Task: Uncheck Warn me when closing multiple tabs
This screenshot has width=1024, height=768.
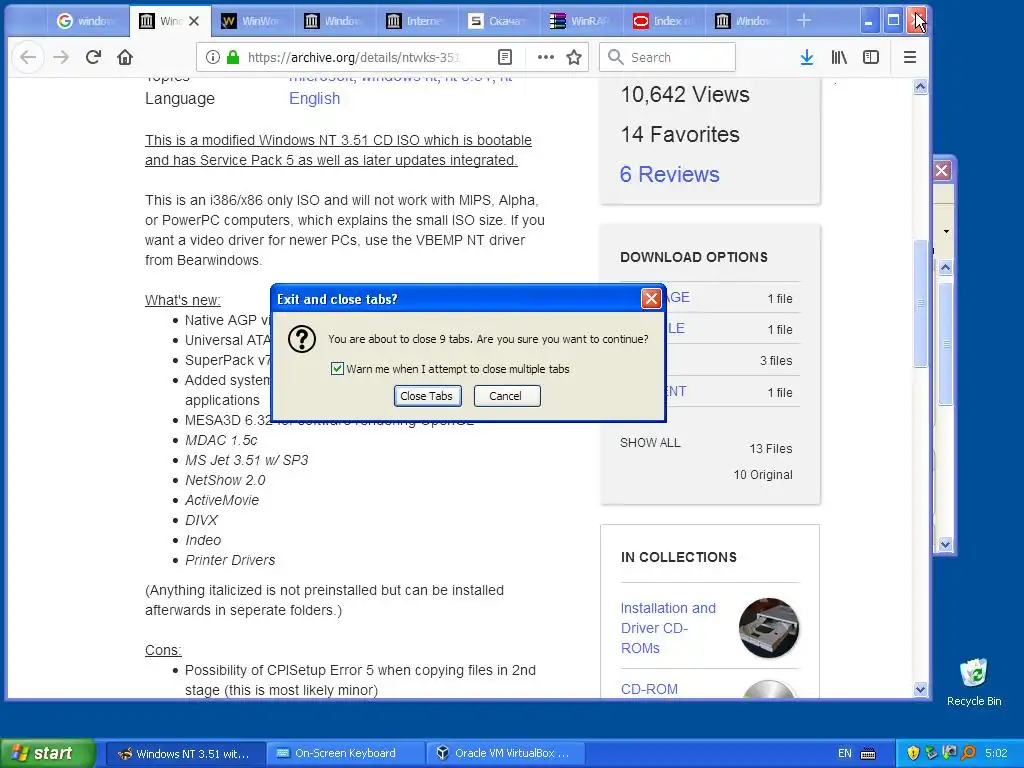Action: point(337,369)
